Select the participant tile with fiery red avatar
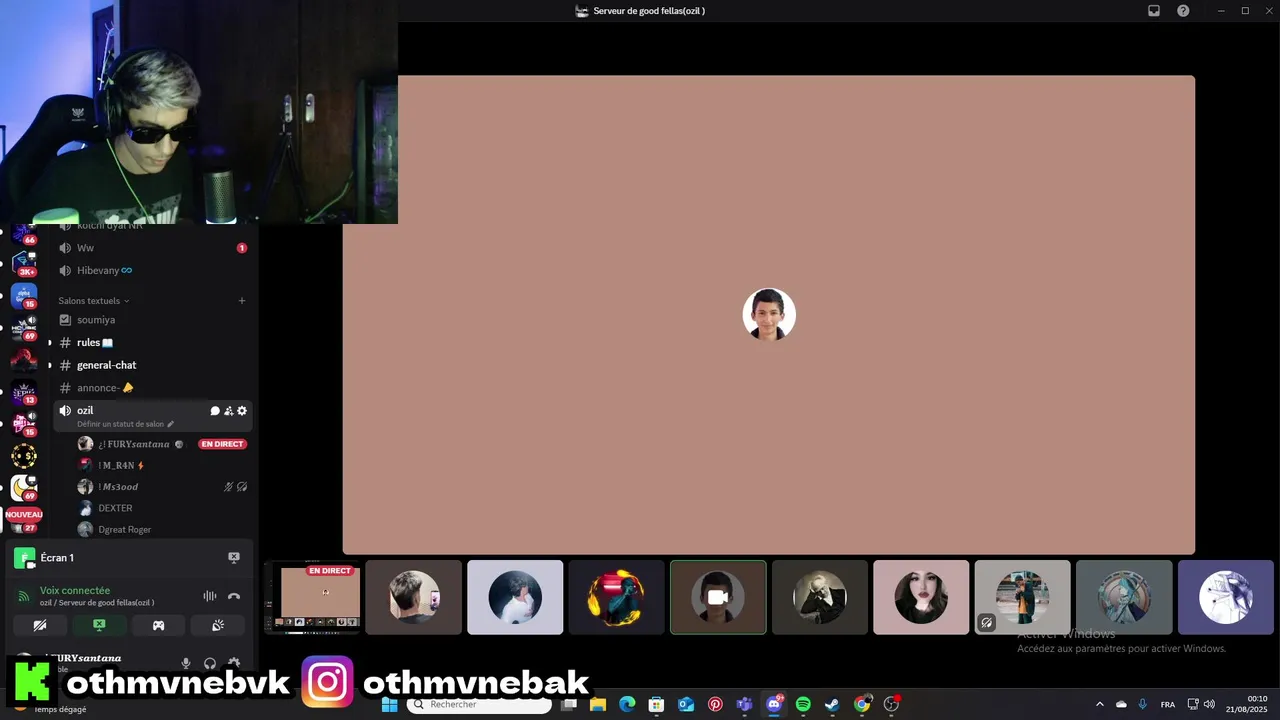Screen dimensions: 1280x720 pos(616,597)
